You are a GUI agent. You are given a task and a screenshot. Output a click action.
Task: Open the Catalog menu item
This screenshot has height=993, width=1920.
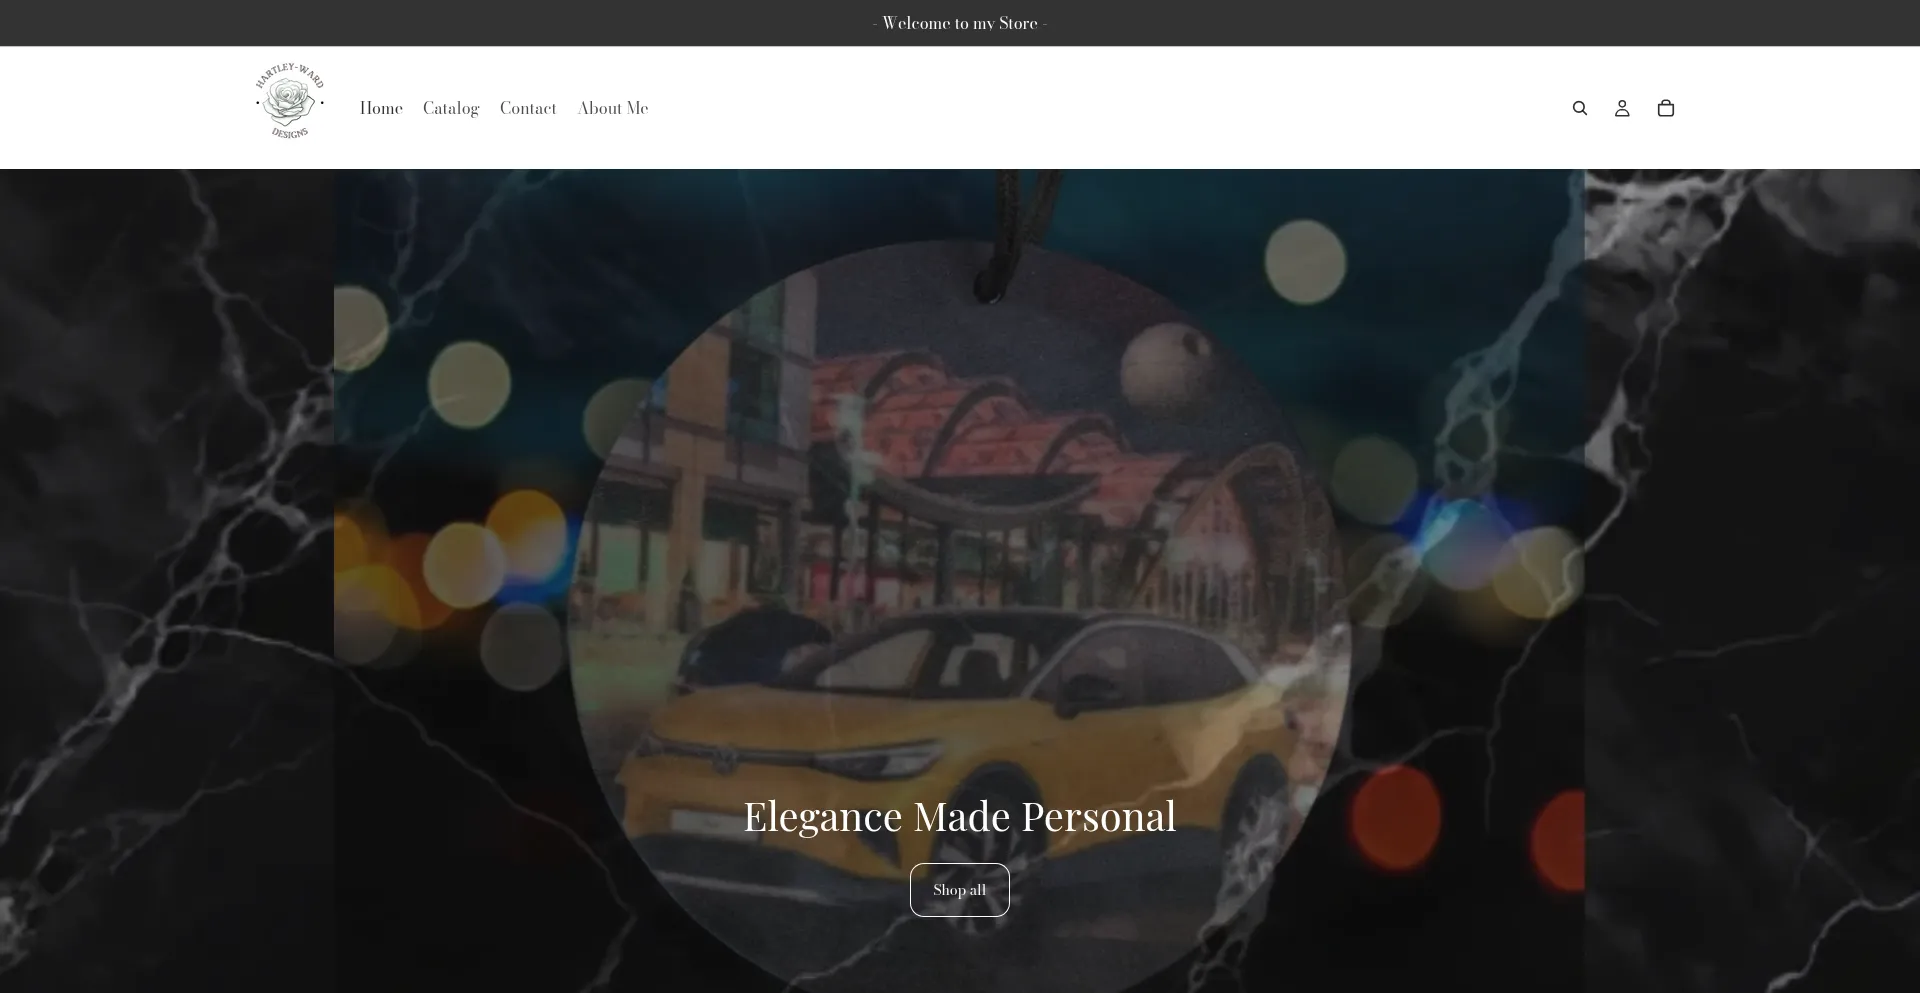point(451,108)
